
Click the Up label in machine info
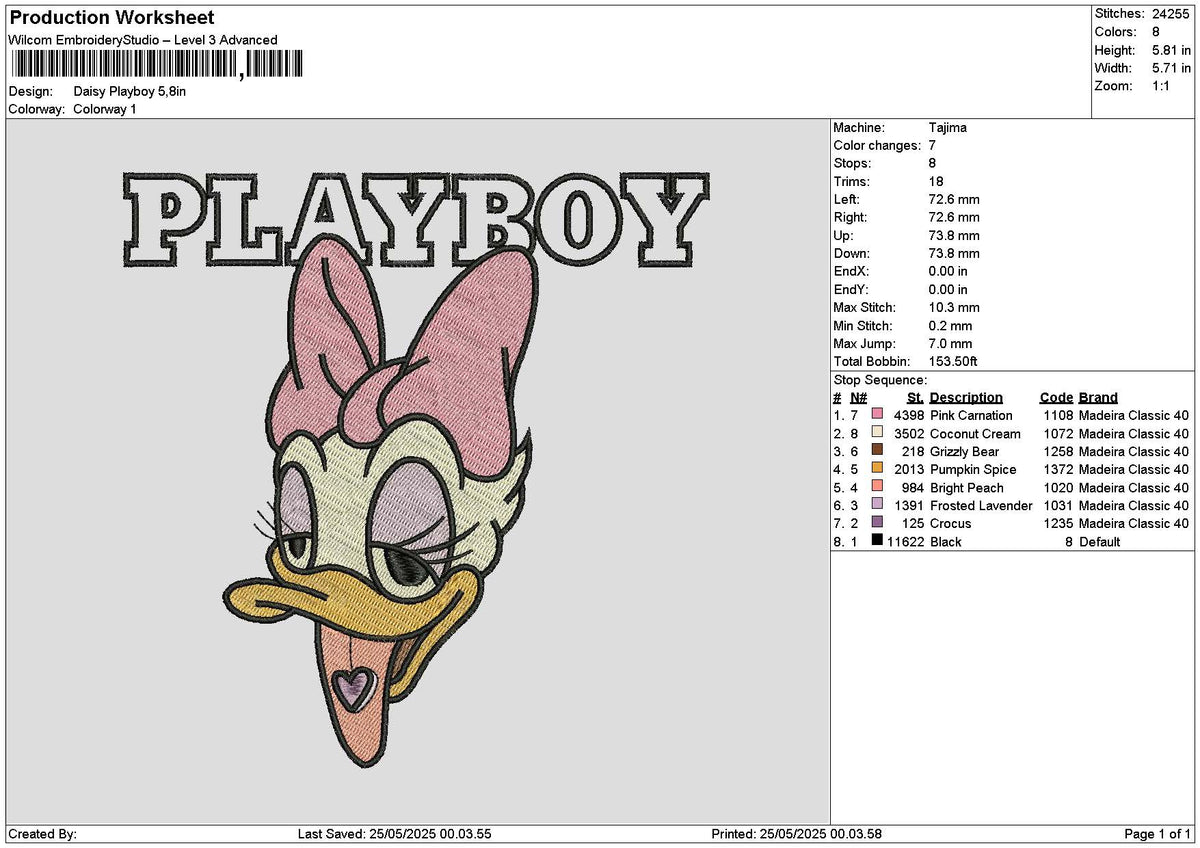click(843, 235)
